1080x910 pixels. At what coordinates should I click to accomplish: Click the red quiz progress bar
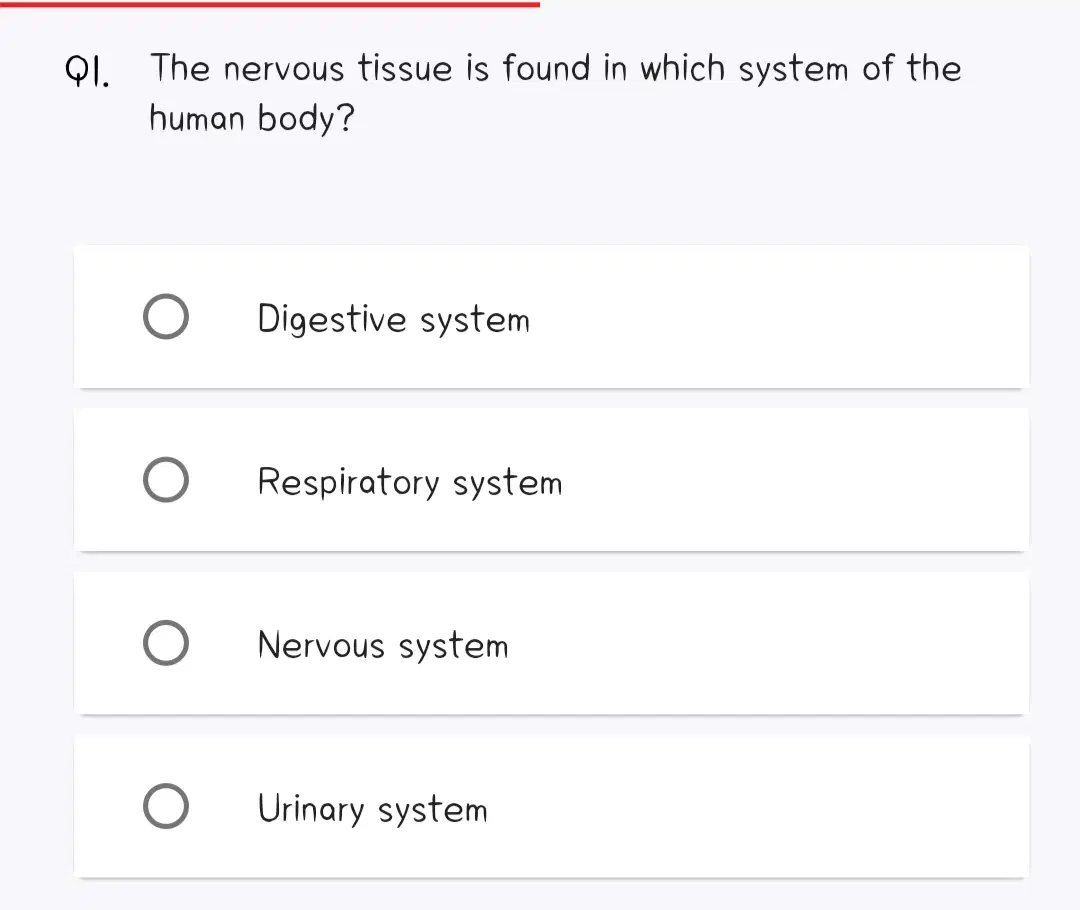tap(270, 3)
